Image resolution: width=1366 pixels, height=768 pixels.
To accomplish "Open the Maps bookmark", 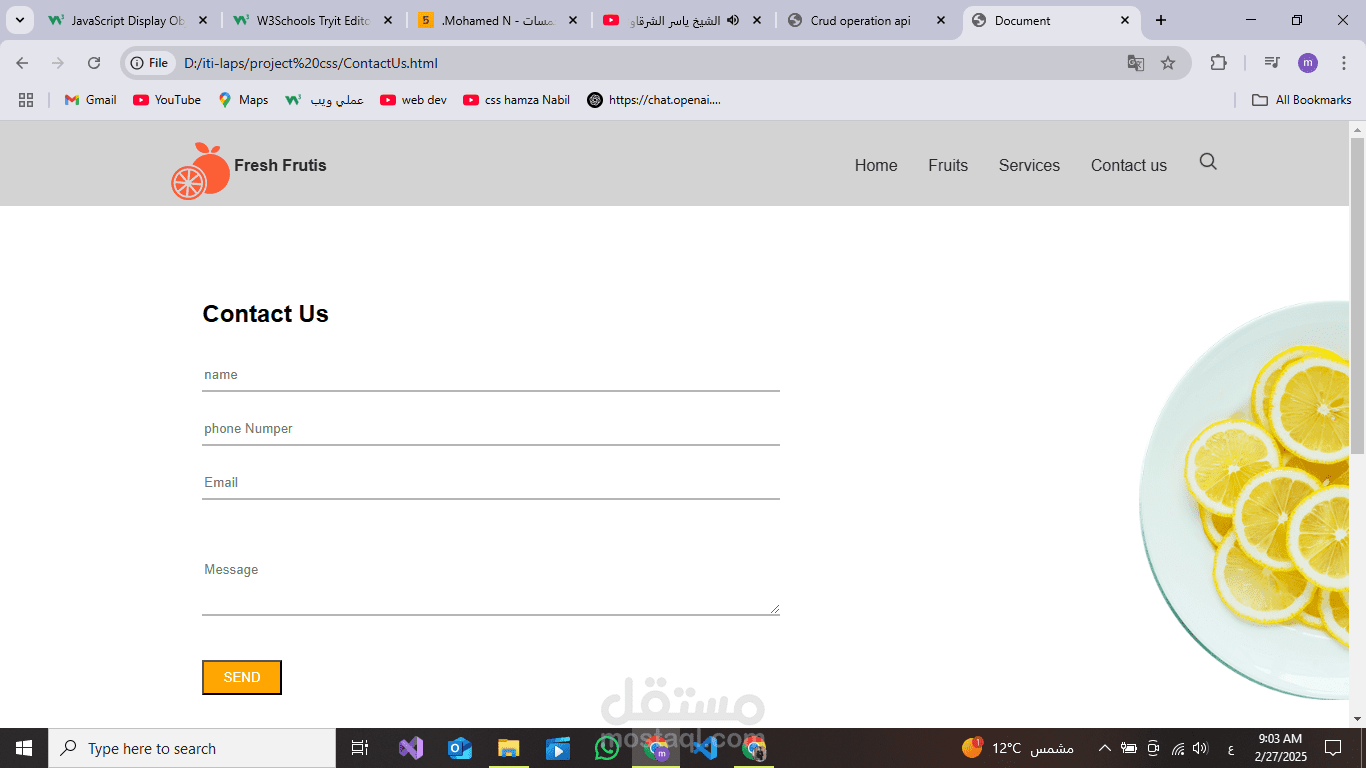I will tap(243, 100).
